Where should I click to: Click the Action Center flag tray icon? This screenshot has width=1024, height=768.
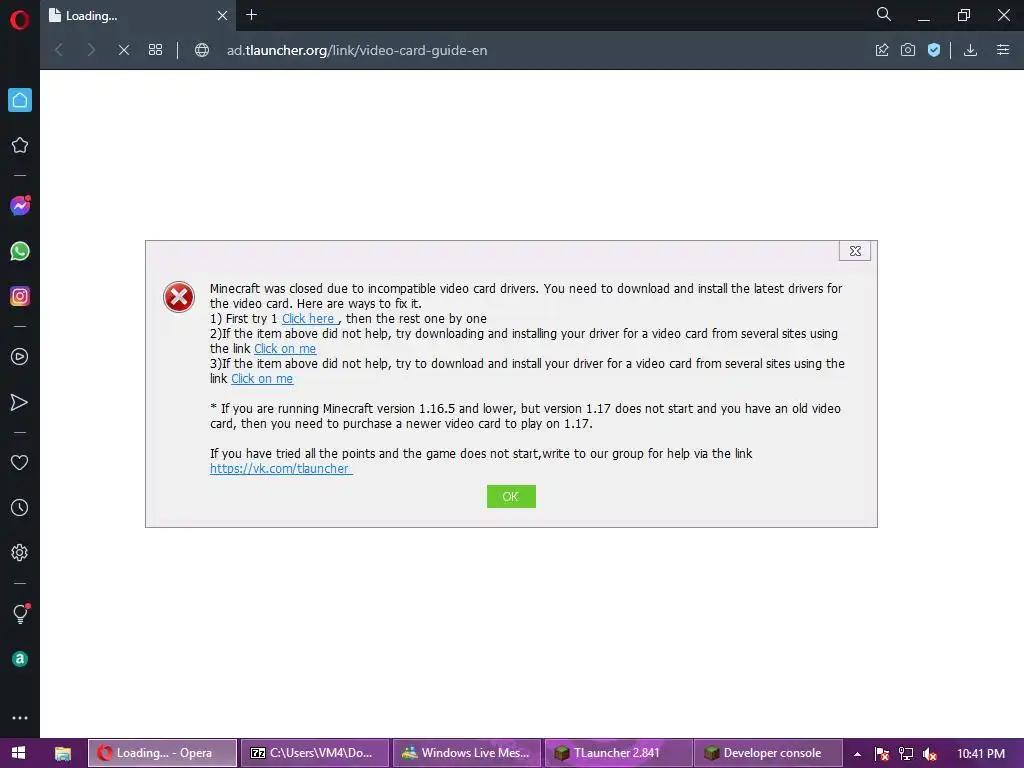pos(882,754)
